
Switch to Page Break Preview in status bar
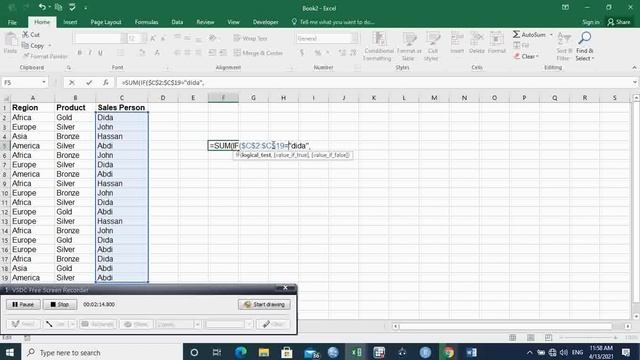[x=548, y=338]
